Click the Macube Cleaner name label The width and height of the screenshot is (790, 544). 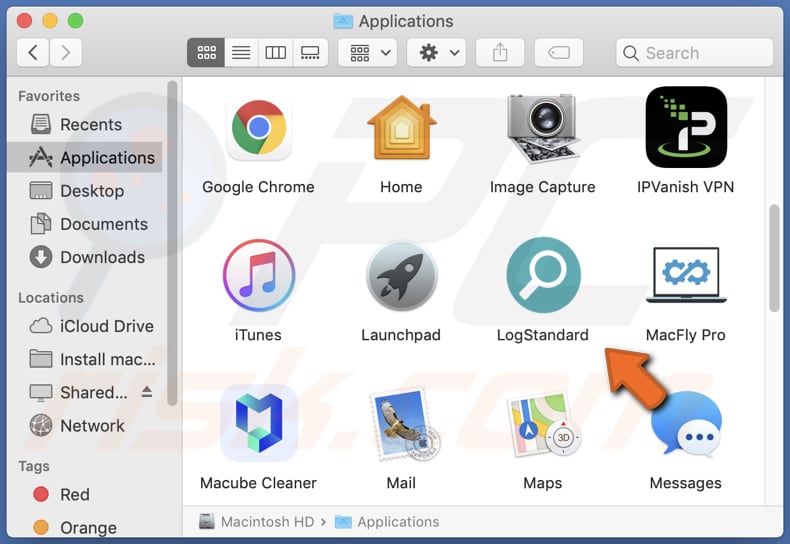click(258, 483)
